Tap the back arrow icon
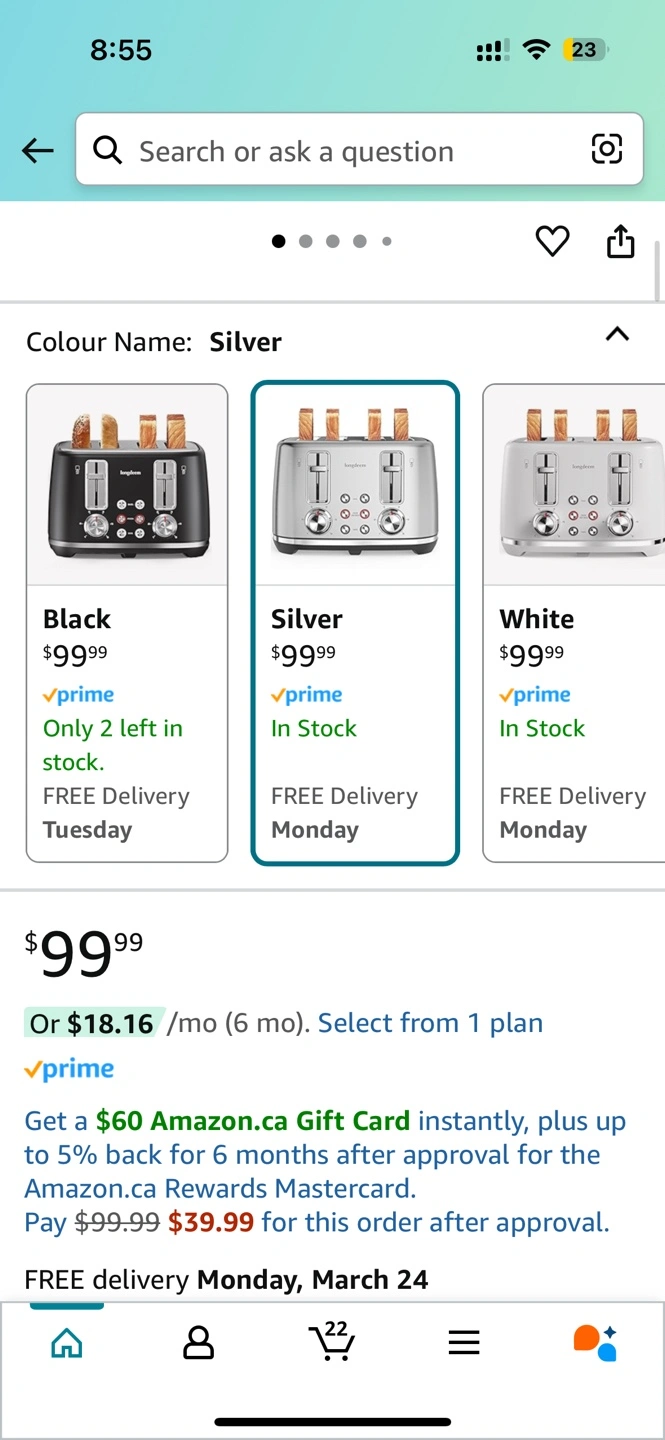This screenshot has height=1440, width=665. 38,151
